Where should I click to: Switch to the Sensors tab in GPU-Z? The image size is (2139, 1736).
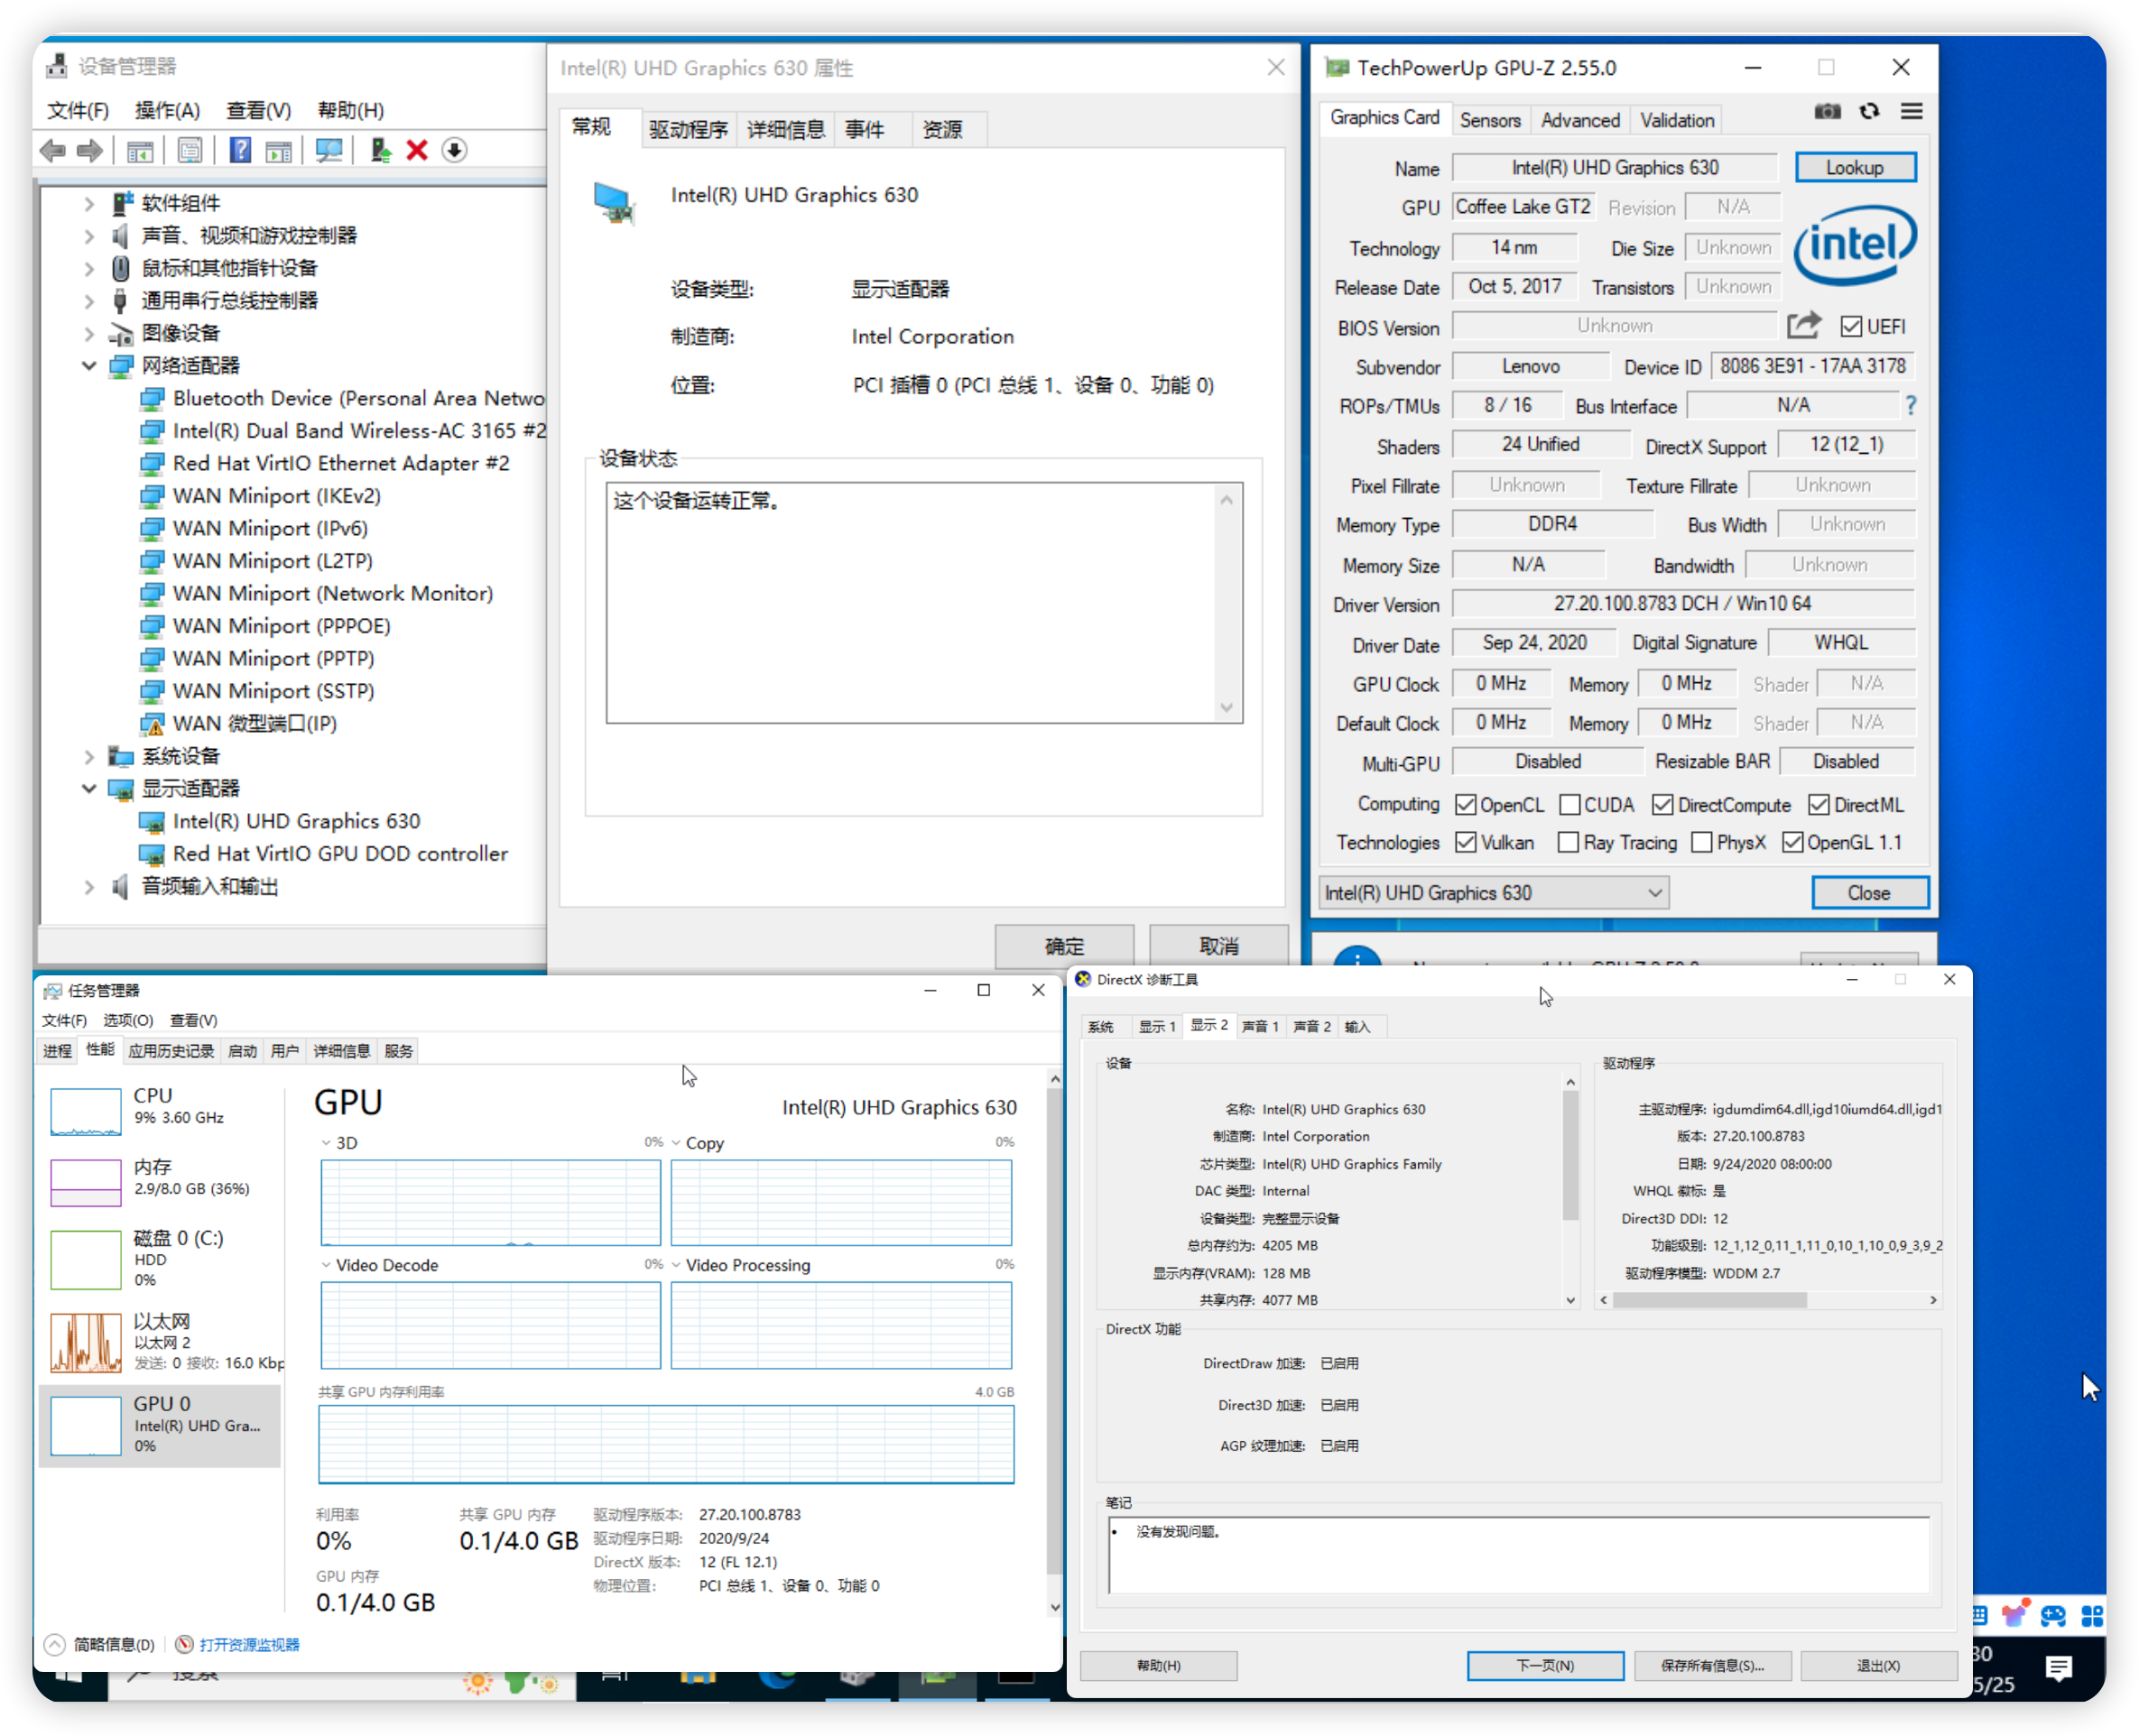pos(1490,121)
